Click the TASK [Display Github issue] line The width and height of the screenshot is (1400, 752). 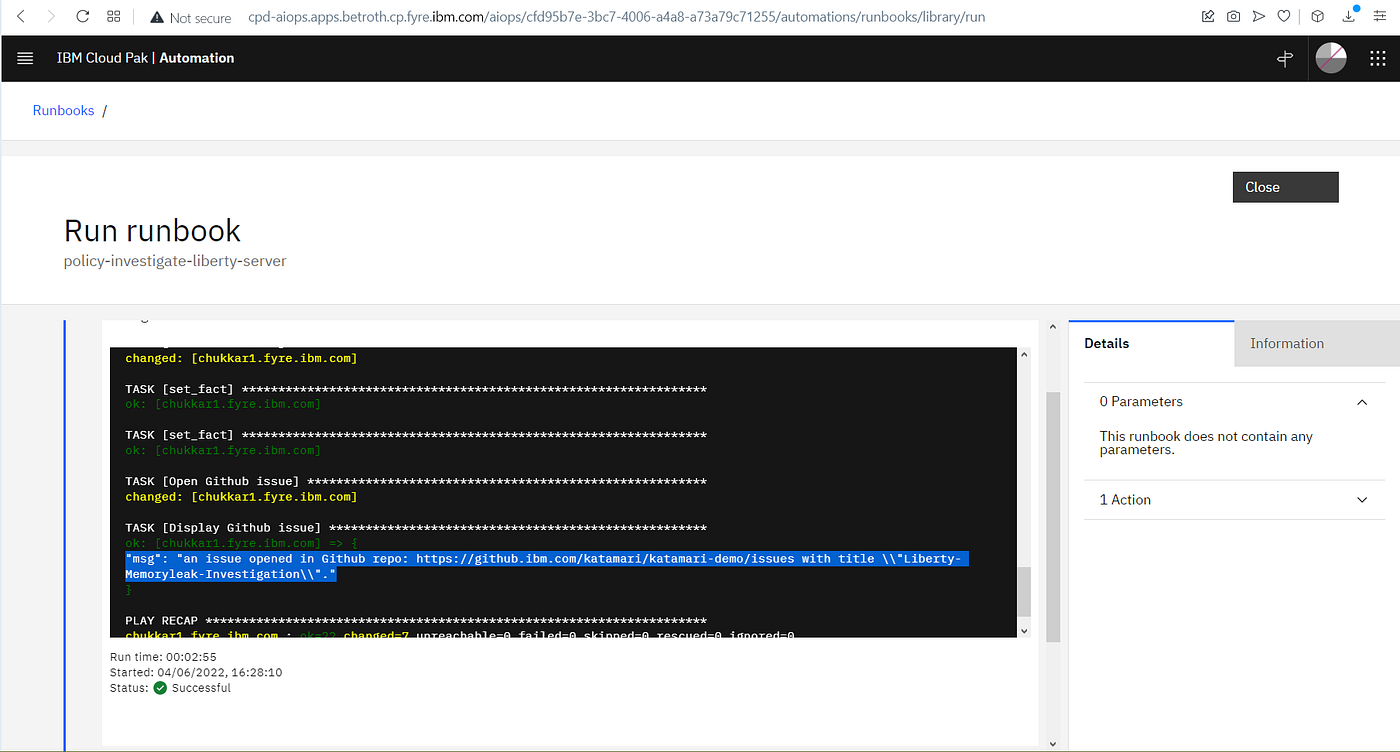point(416,528)
